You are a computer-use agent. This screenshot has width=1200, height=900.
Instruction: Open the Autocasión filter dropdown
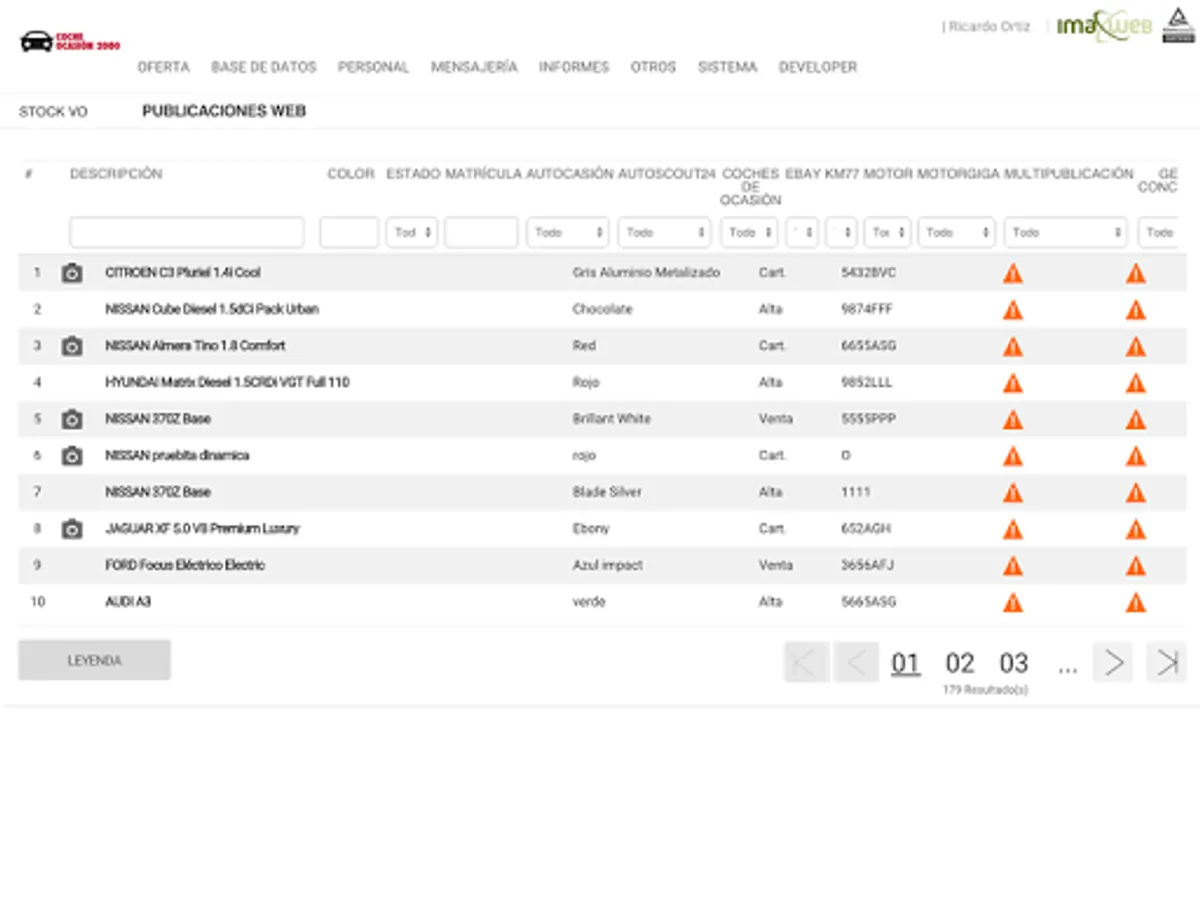(x=568, y=232)
